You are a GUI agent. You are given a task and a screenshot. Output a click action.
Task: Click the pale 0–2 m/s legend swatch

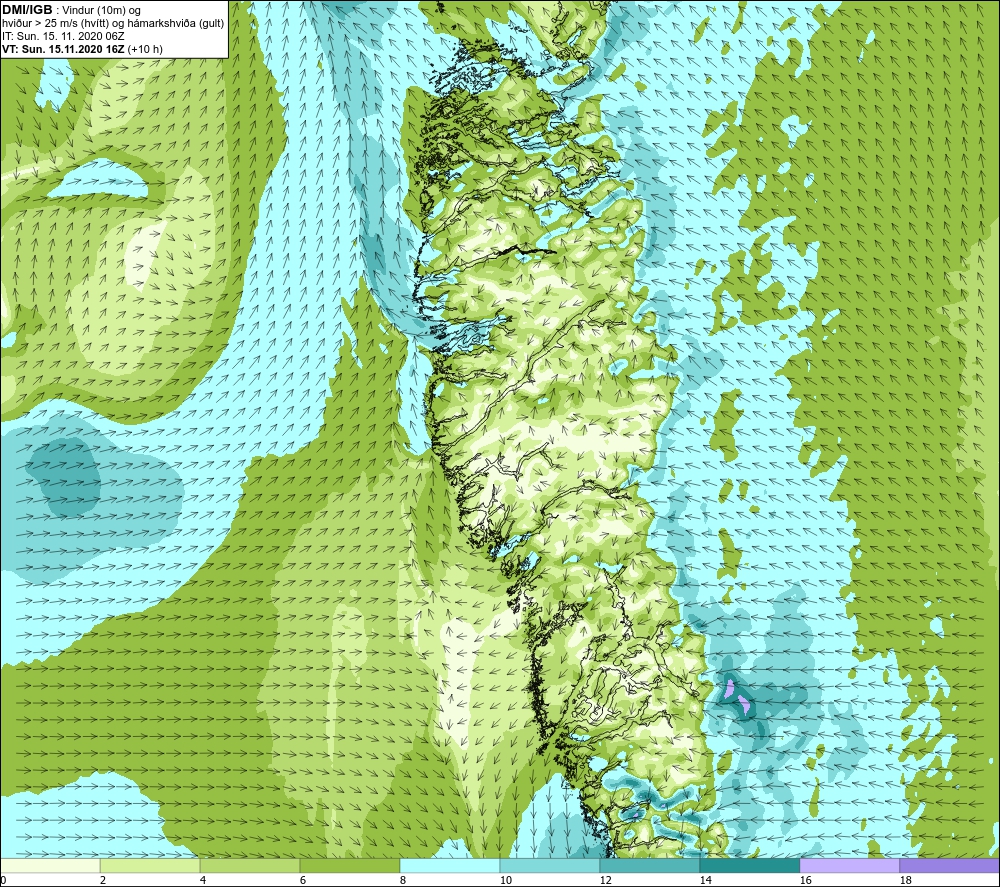click(x=50, y=865)
